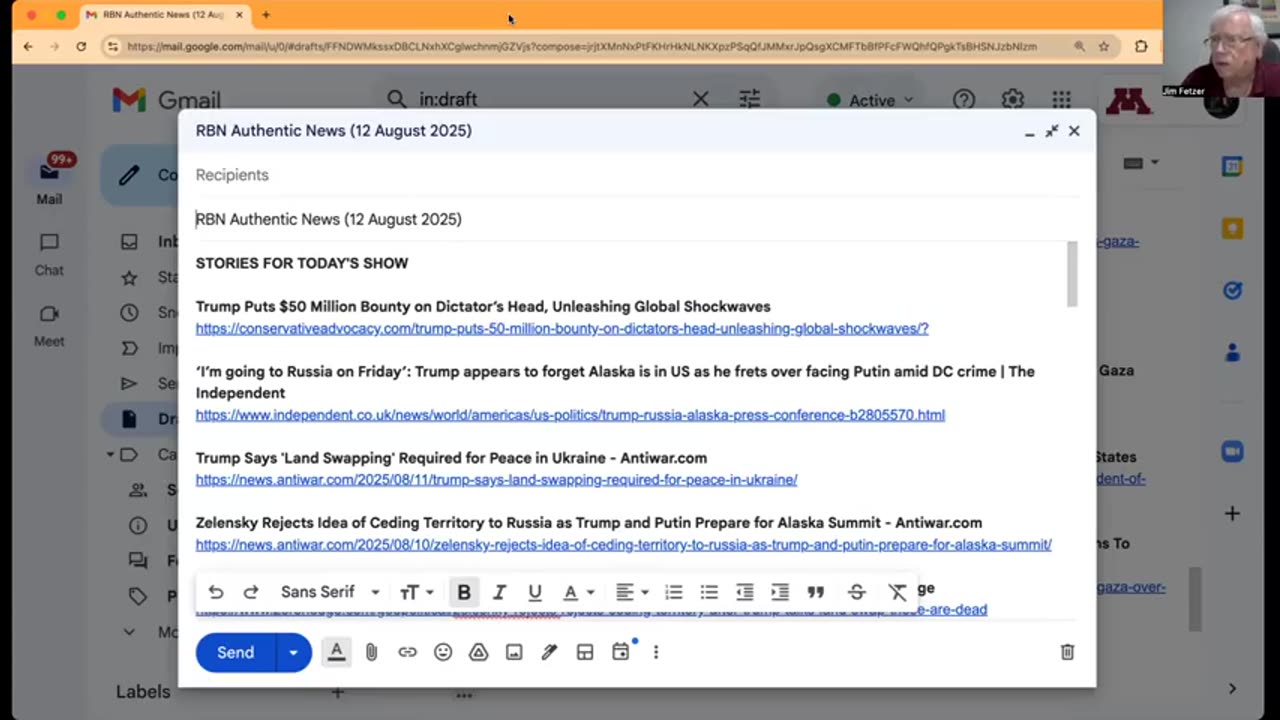Open the independent.co.uk Trump Russia Alaska link
The width and height of the screenshot is (1280, 720).
570,414
